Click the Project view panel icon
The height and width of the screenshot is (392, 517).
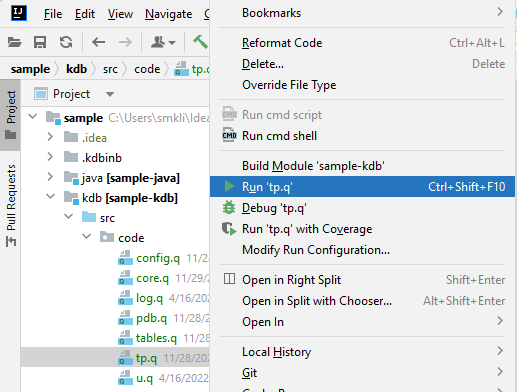click(x=41, y=94)
